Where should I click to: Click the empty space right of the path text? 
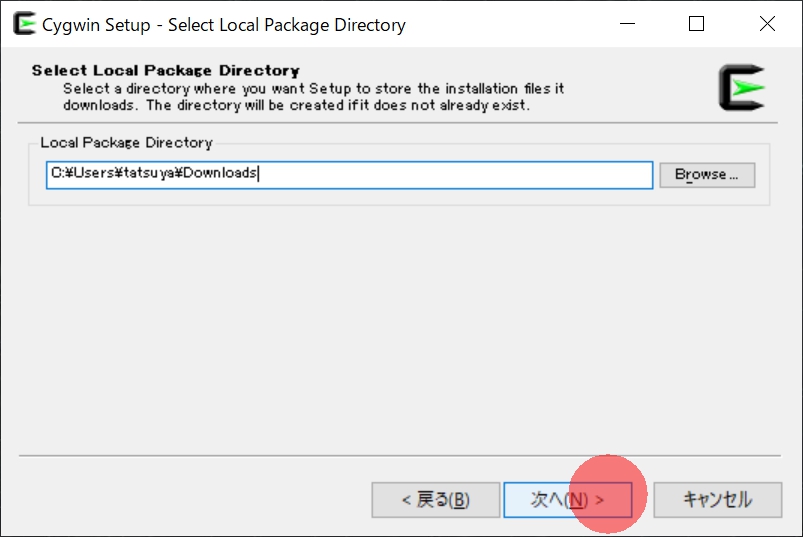pos(456,175)
